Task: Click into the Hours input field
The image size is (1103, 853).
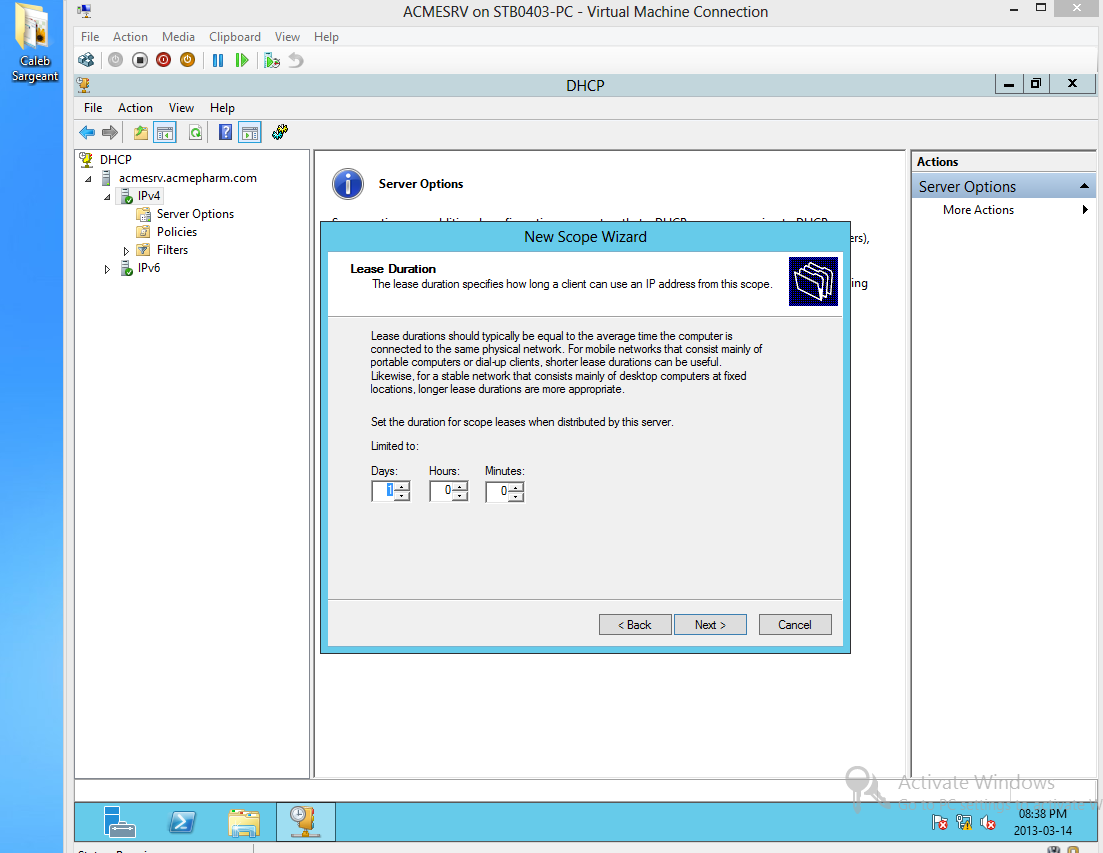Action: coord(441,491)
